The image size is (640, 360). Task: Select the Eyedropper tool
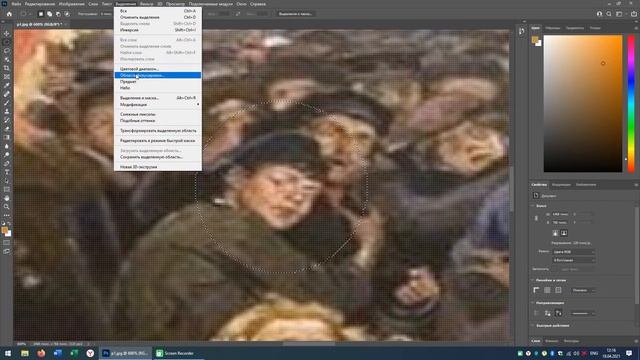7,85
